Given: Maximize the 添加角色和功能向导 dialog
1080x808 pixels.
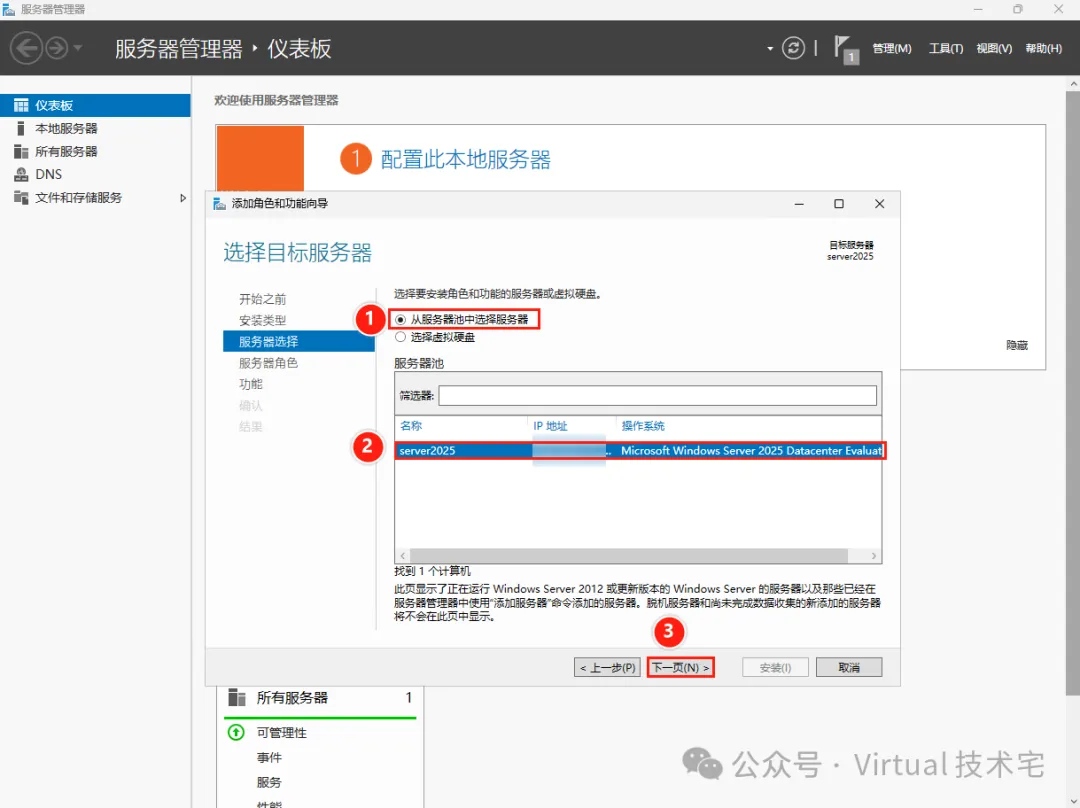Looking at the screenshot, I should point(839,204).
